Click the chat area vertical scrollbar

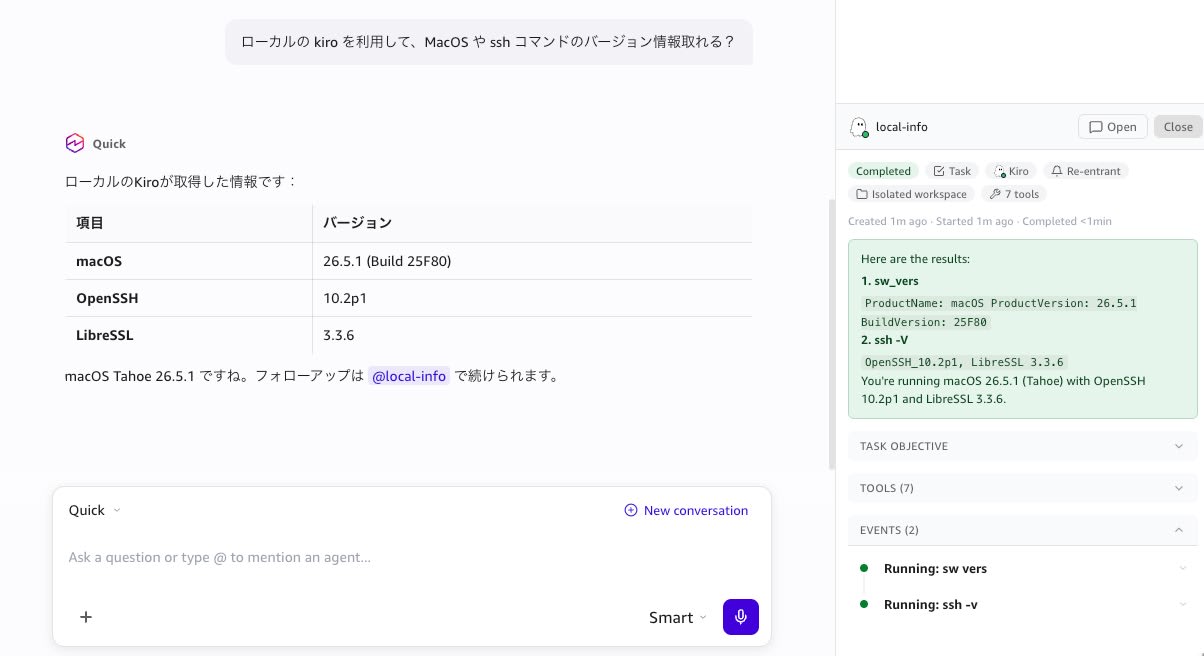tap(831, 335)
